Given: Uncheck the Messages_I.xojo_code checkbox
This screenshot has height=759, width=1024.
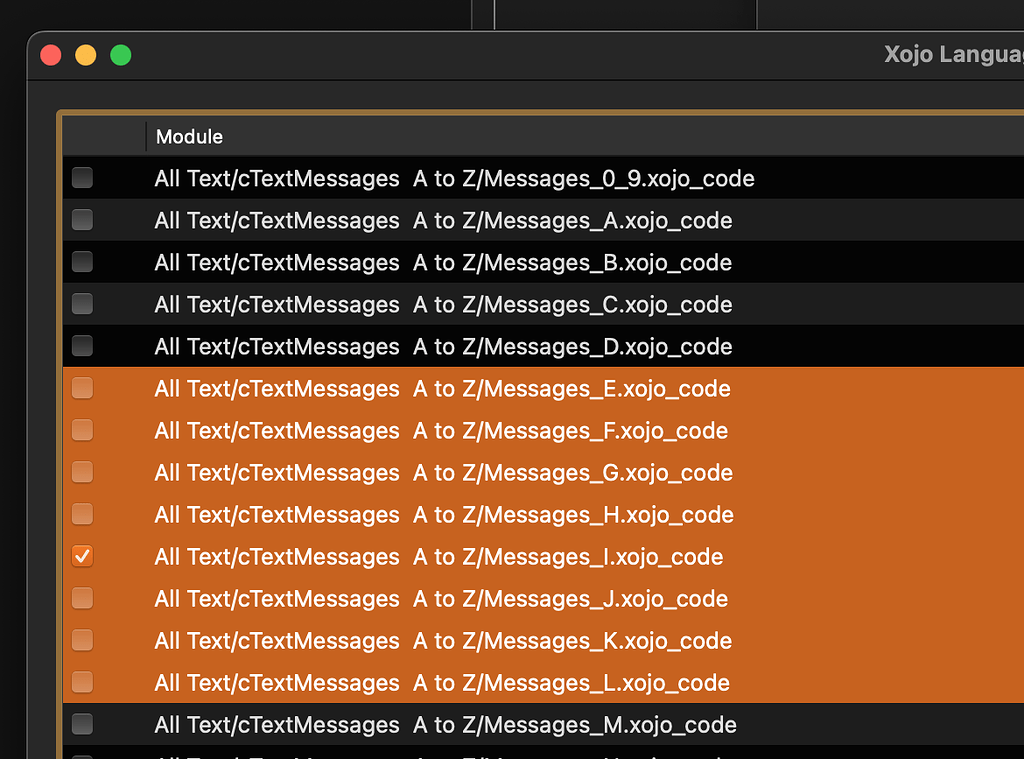Looking at the screenshot, I should 82,556.
